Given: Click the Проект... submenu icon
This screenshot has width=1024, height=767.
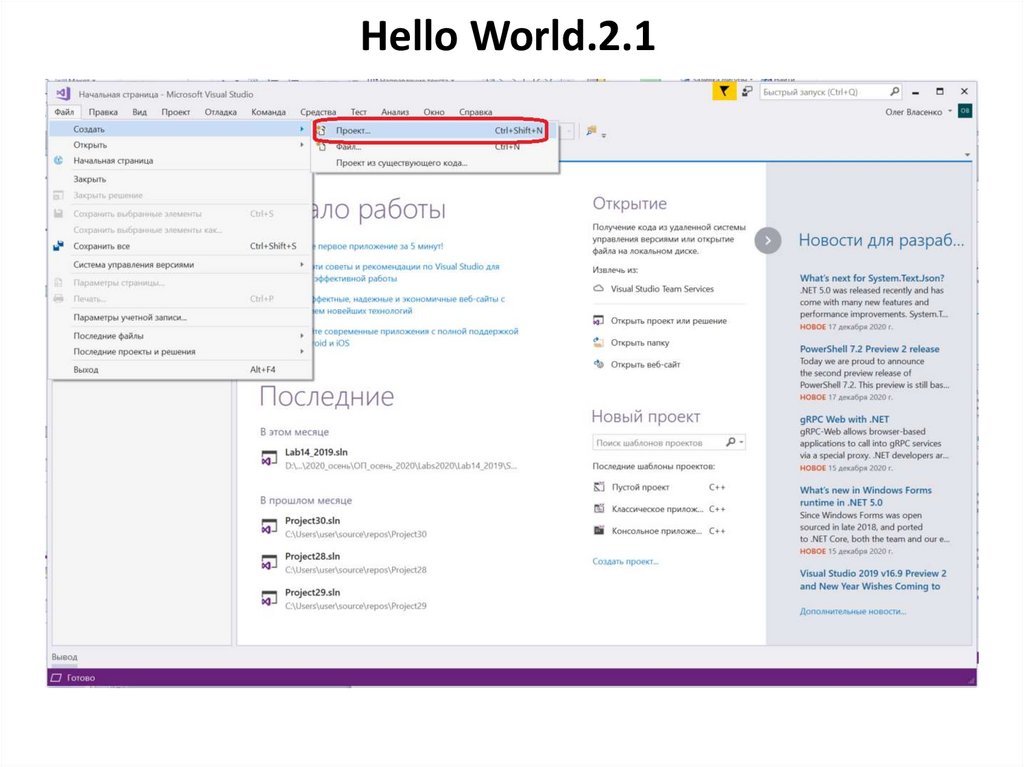Looking at the screenshot, I should pos(322,131).
